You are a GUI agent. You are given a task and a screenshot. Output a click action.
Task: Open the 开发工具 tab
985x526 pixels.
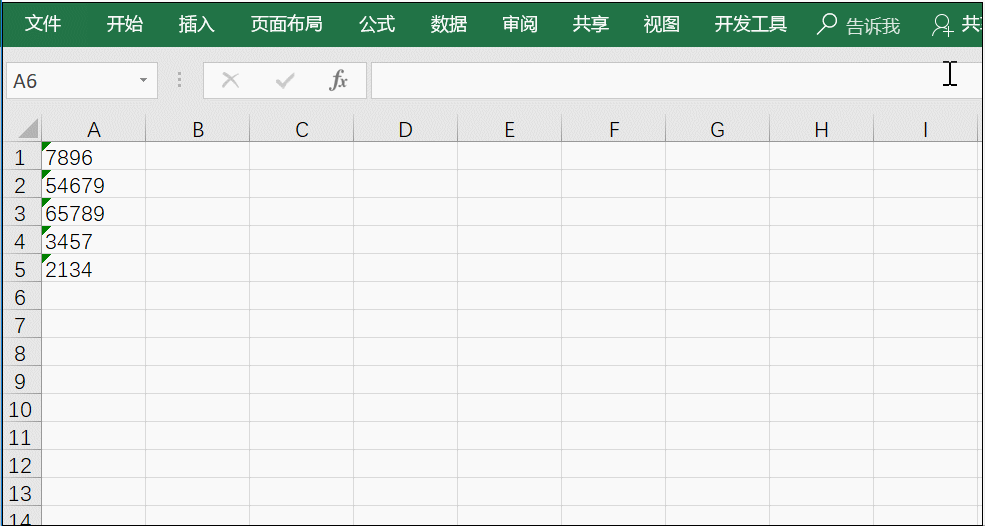[x=751, y=25]
